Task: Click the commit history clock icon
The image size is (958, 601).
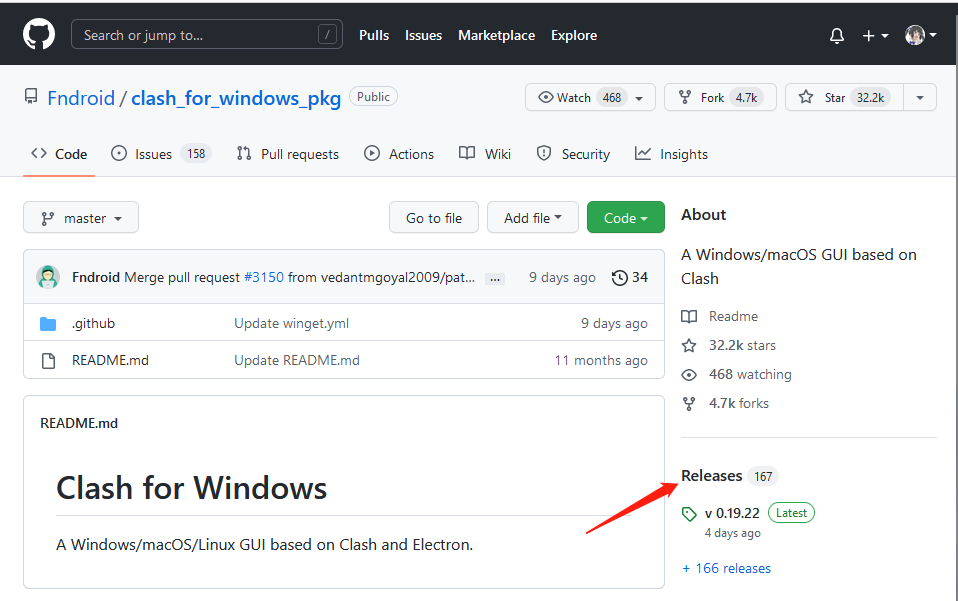Action: pos(620,277)
